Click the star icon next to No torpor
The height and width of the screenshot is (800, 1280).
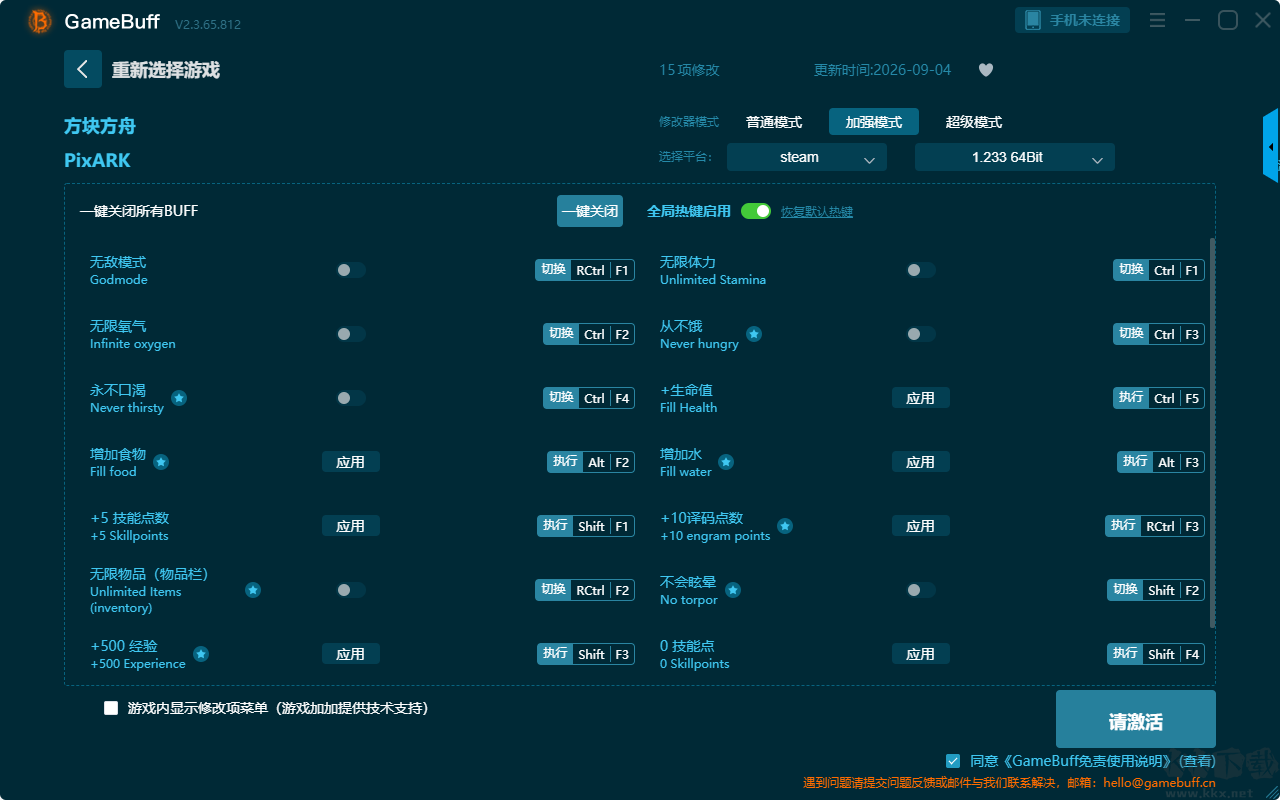pos(733,590)
